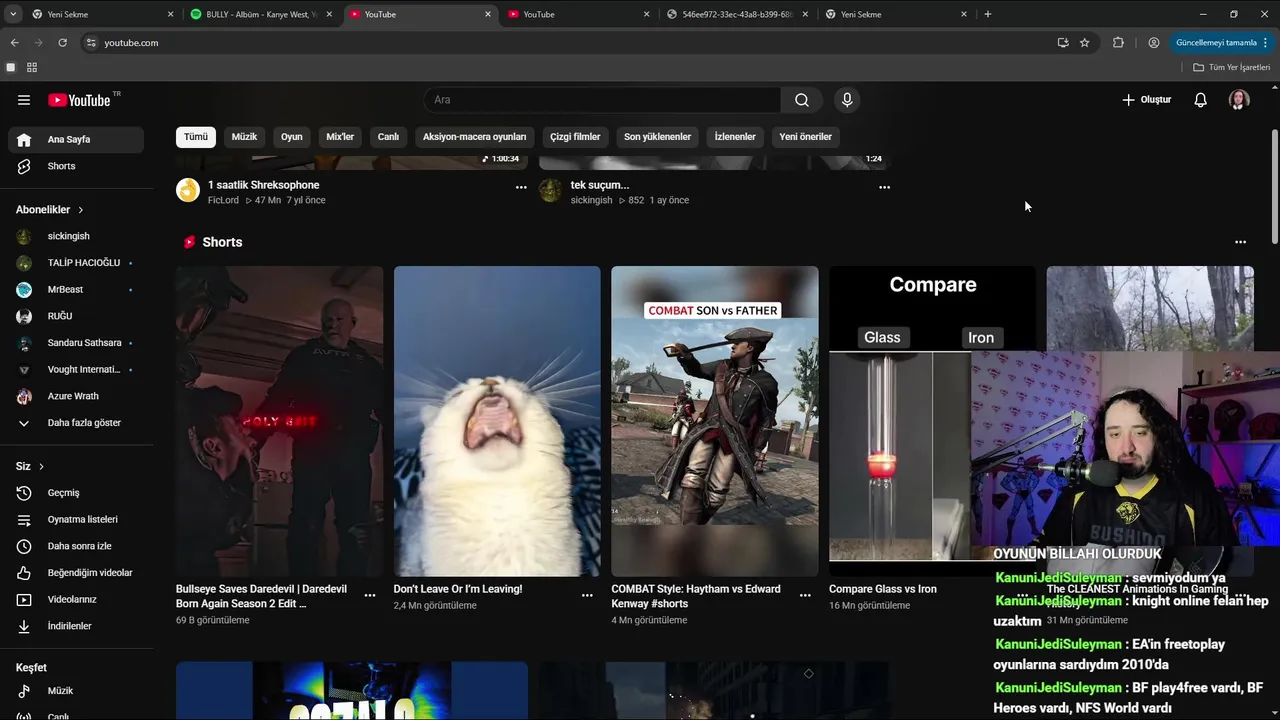Play the Compare Glass vs Iron short
Viewport: 1280px width, 720px height.
(x=900, y=421)
